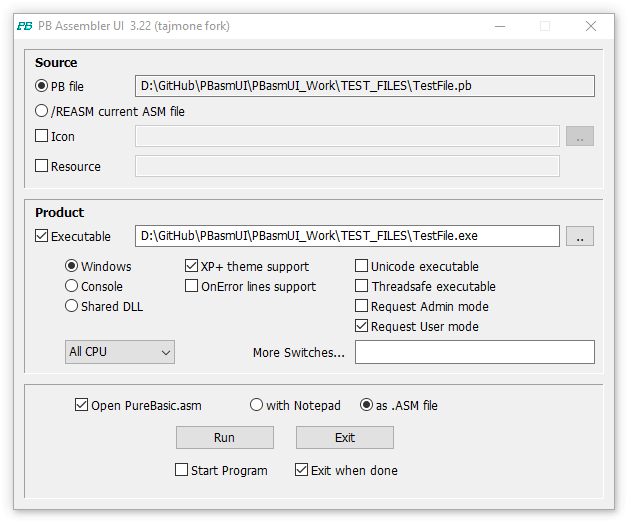Click the Exit button

[345, 437]
